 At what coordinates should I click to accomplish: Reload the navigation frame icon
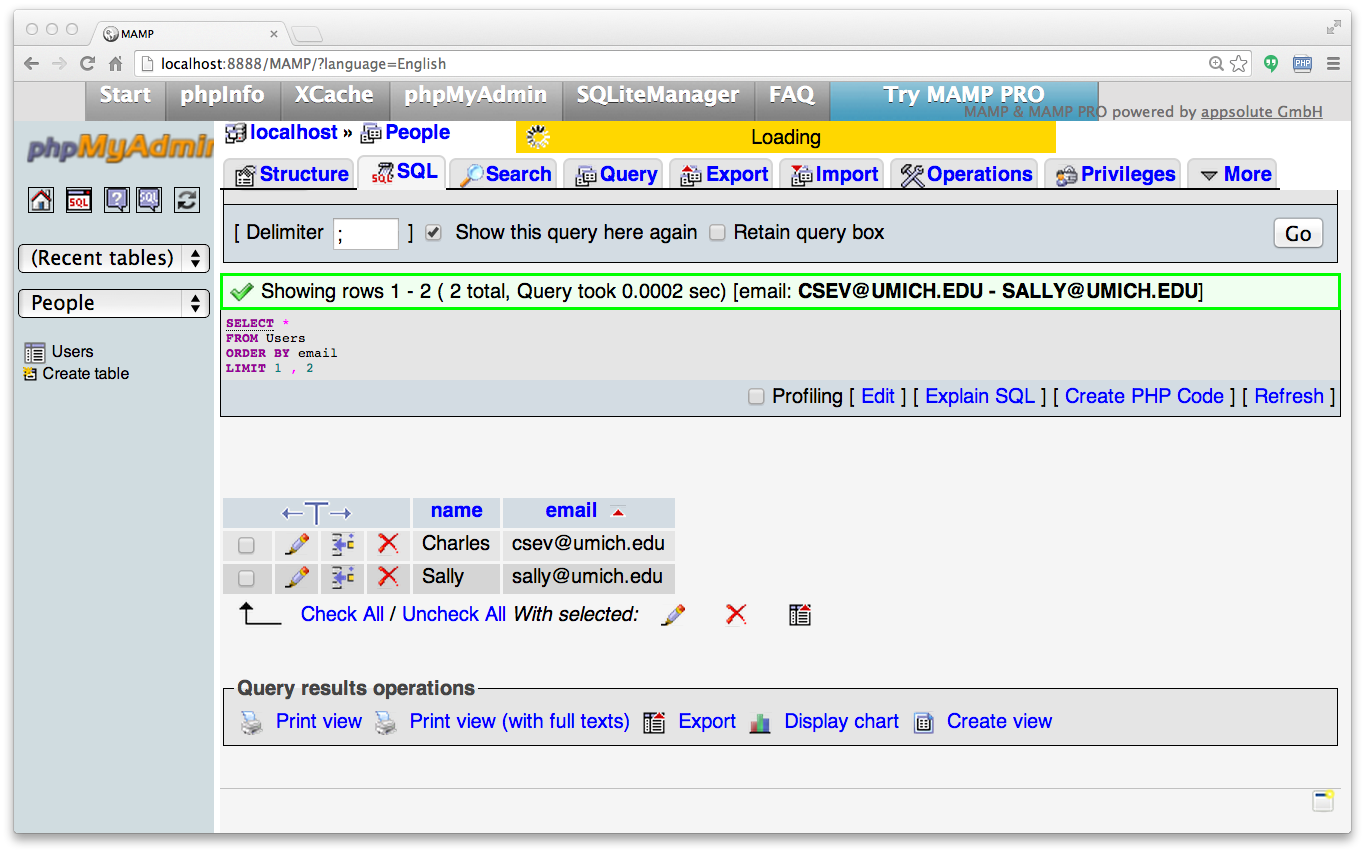[x=187, y=200]
